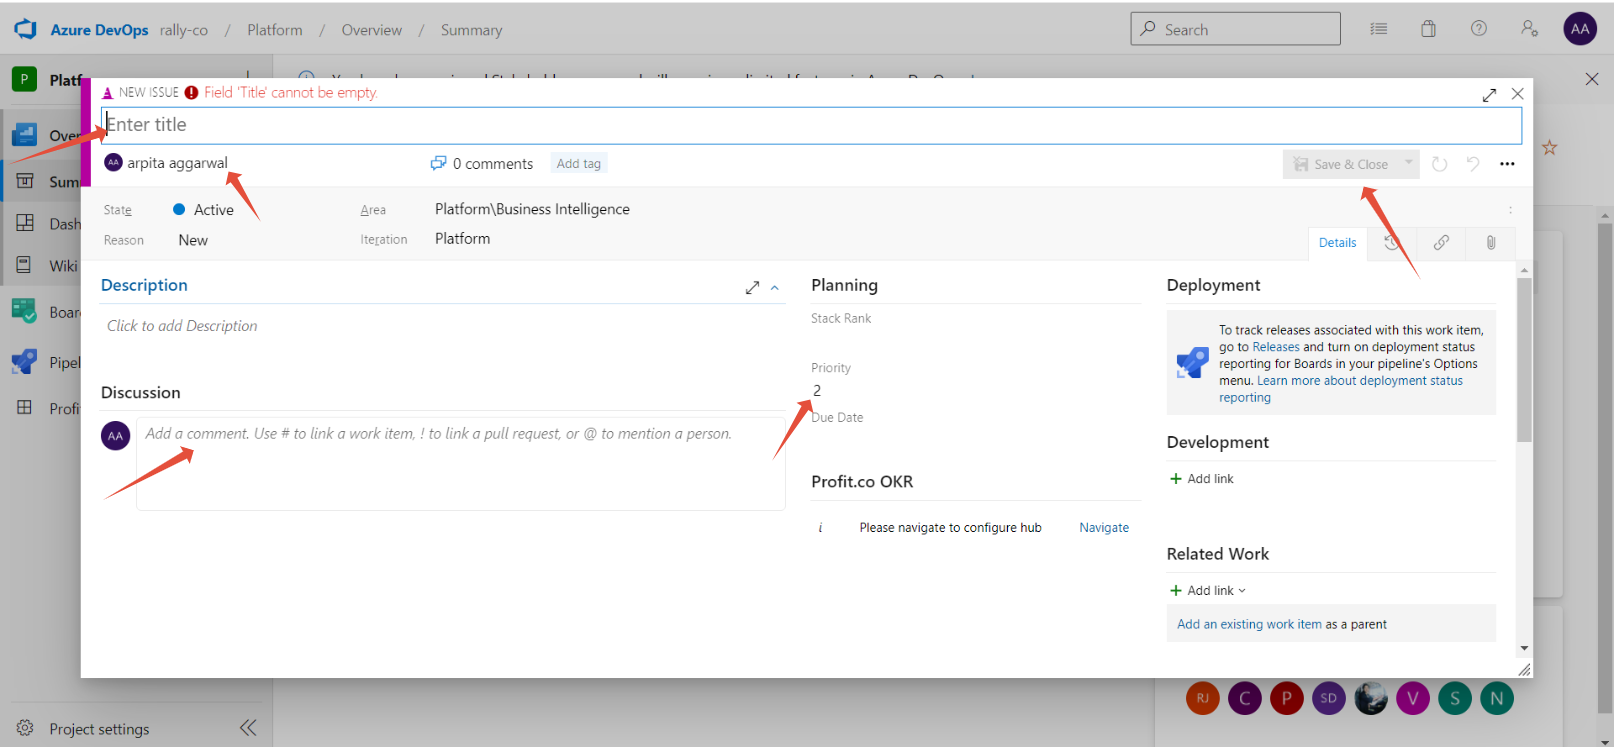This screenshot has width=1614, height=747.
Task: Open the Boards sidebar icon
Action: pos(24,311)
